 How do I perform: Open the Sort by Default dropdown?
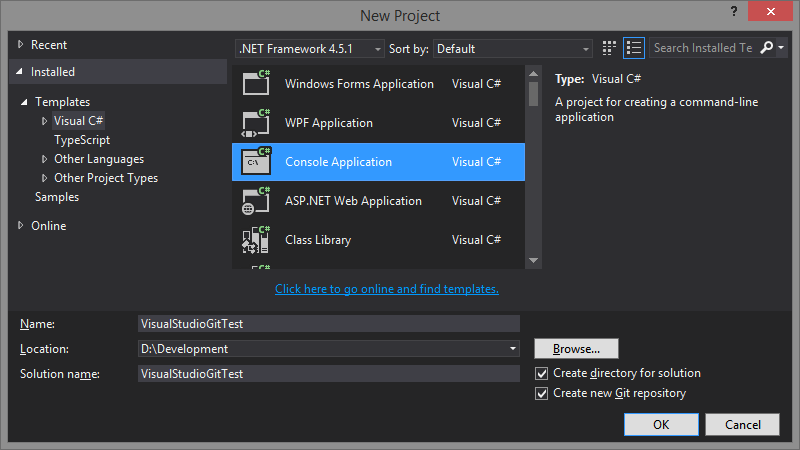pos(513,49)
